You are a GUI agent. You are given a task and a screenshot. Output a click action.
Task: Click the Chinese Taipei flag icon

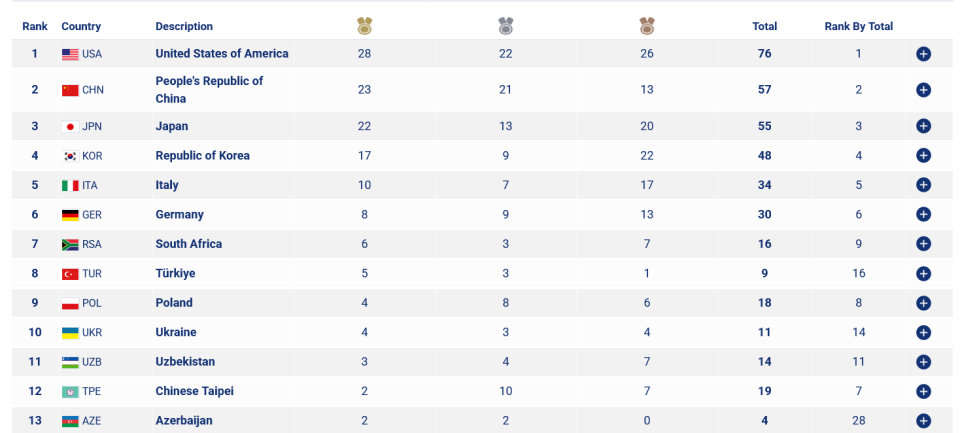pos(70,391)
